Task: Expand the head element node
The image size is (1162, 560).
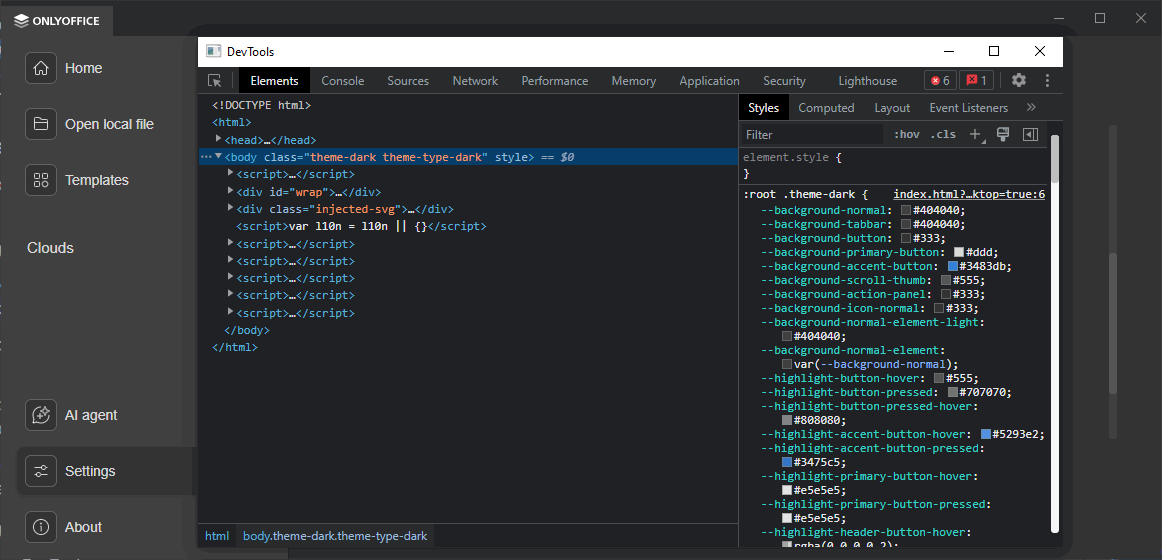Action: tap(219, 139)
